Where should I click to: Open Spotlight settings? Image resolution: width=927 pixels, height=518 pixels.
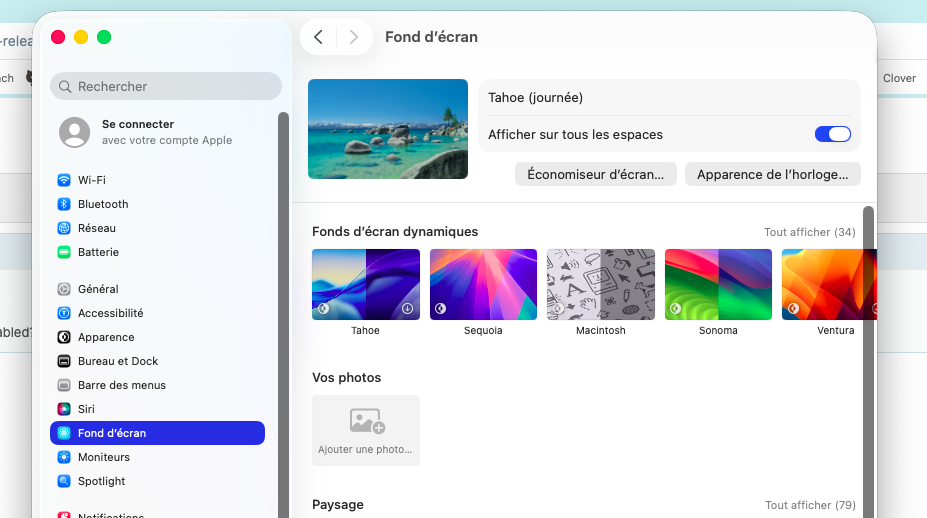point(157,481)
